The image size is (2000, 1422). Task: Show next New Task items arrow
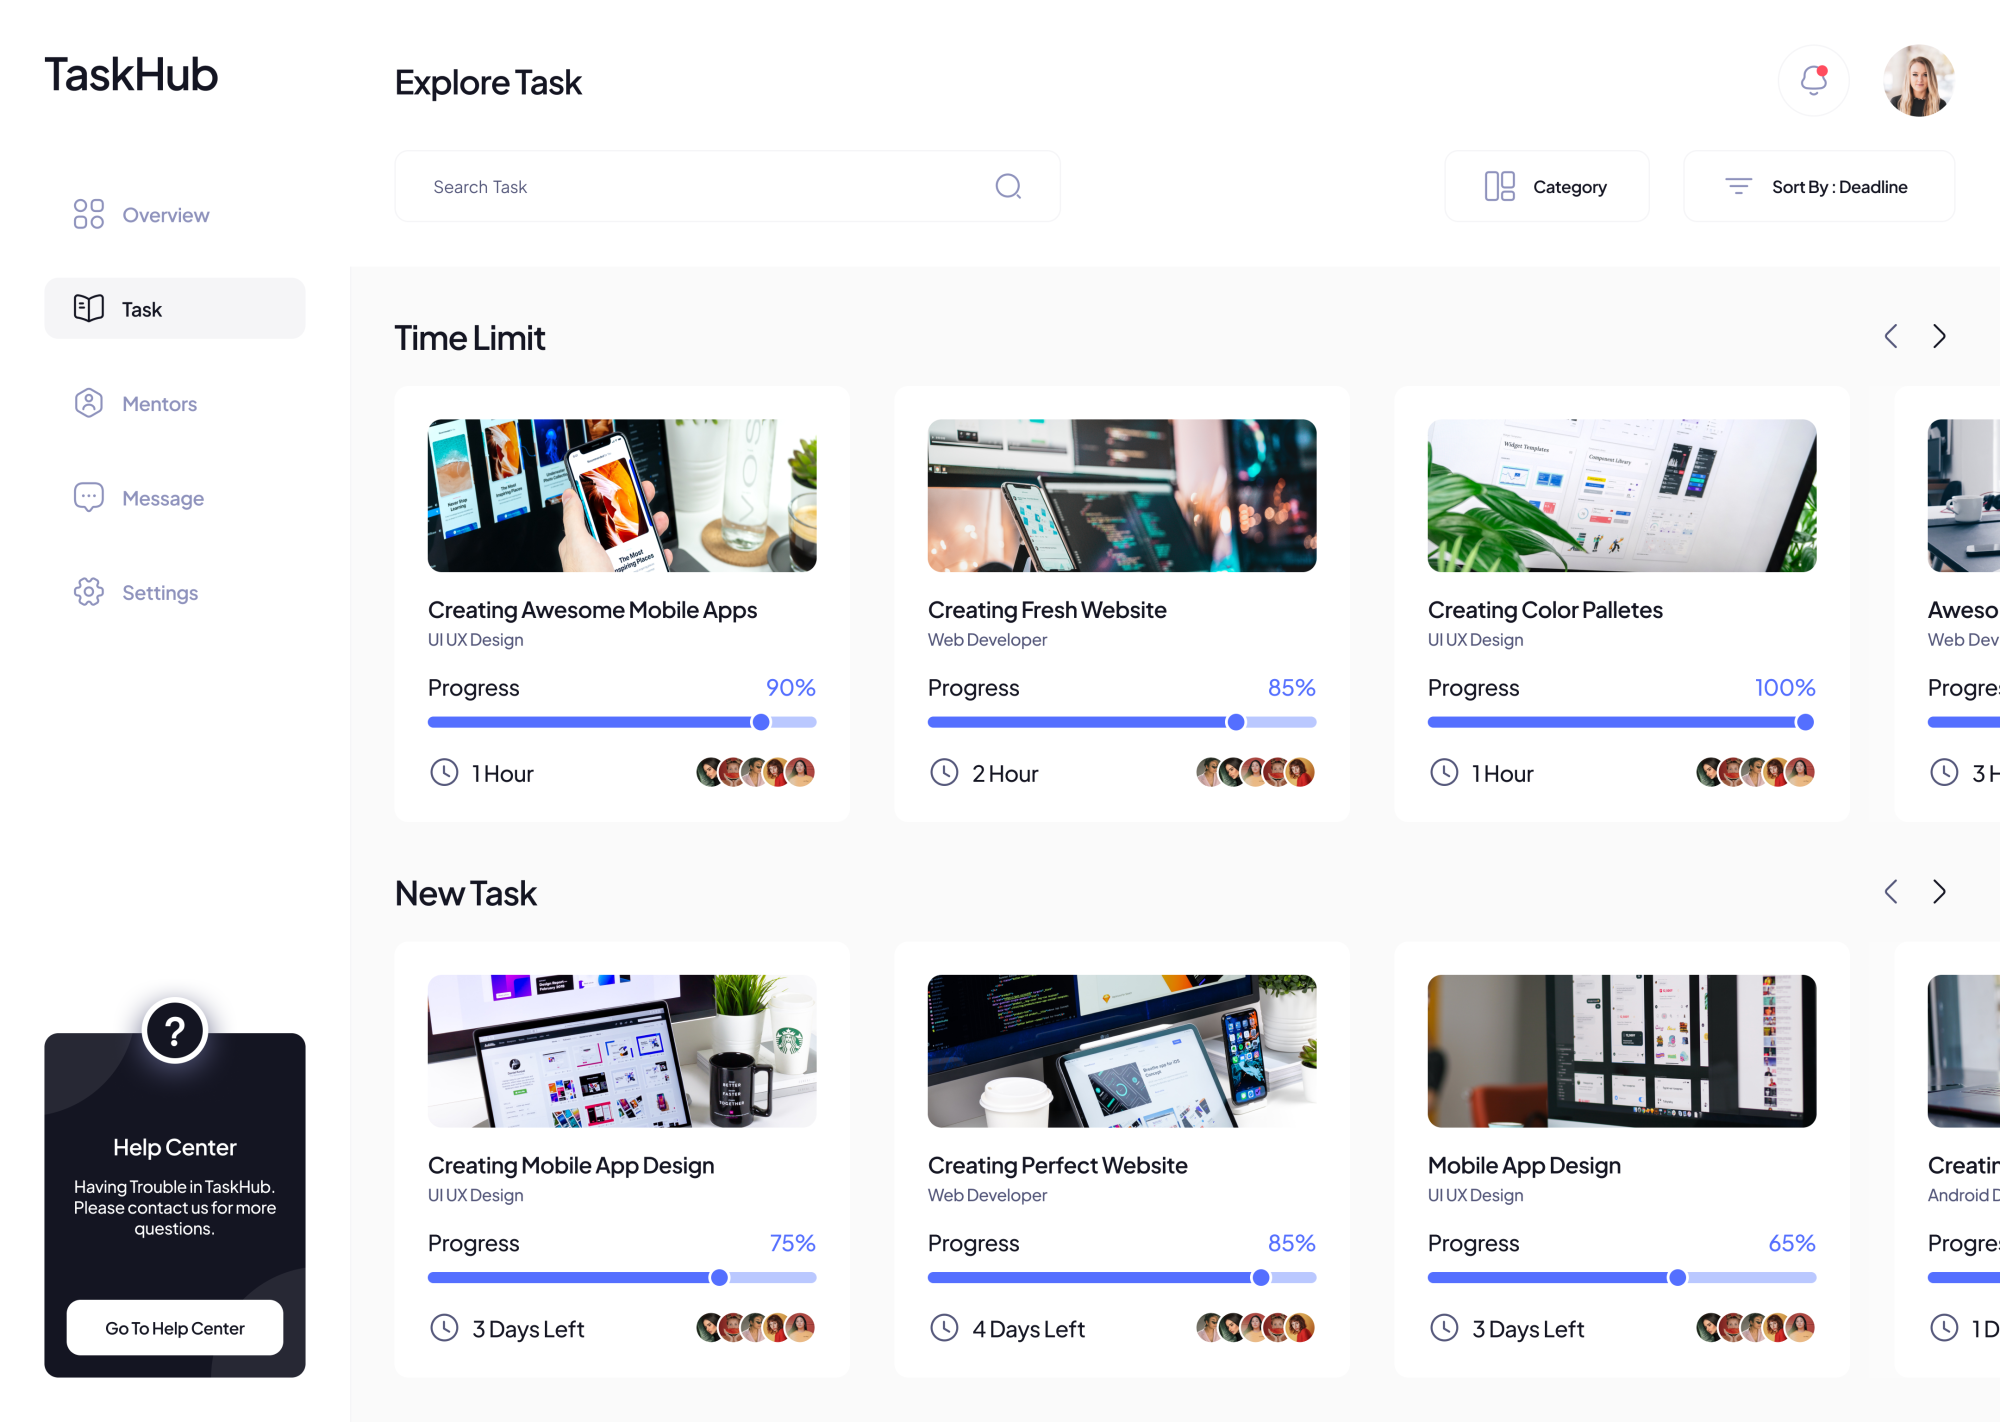(1939, 892)
